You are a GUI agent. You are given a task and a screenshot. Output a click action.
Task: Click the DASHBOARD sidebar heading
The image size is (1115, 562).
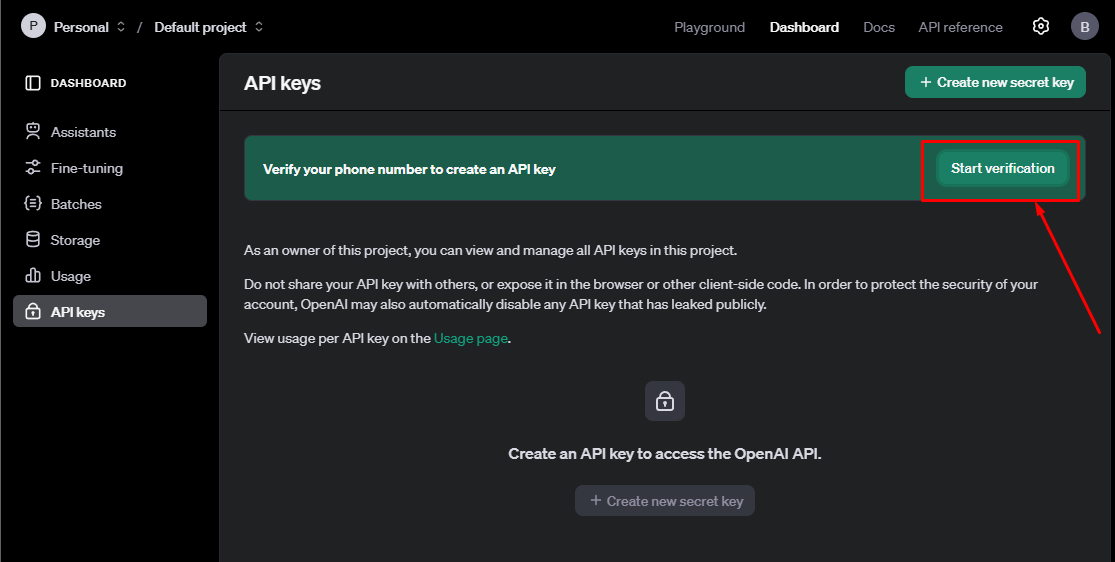(x=88, y=83)
